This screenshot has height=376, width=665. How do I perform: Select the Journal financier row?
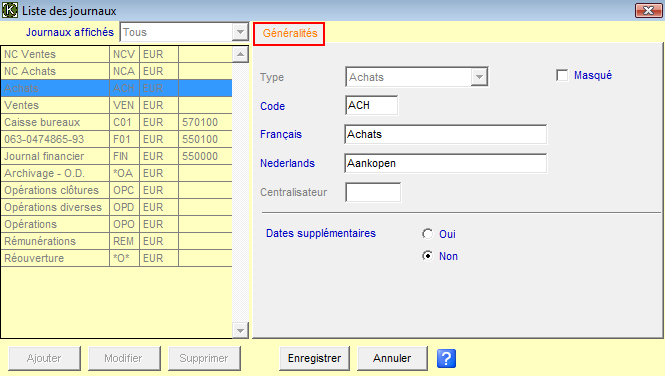(x=116, y=156)
